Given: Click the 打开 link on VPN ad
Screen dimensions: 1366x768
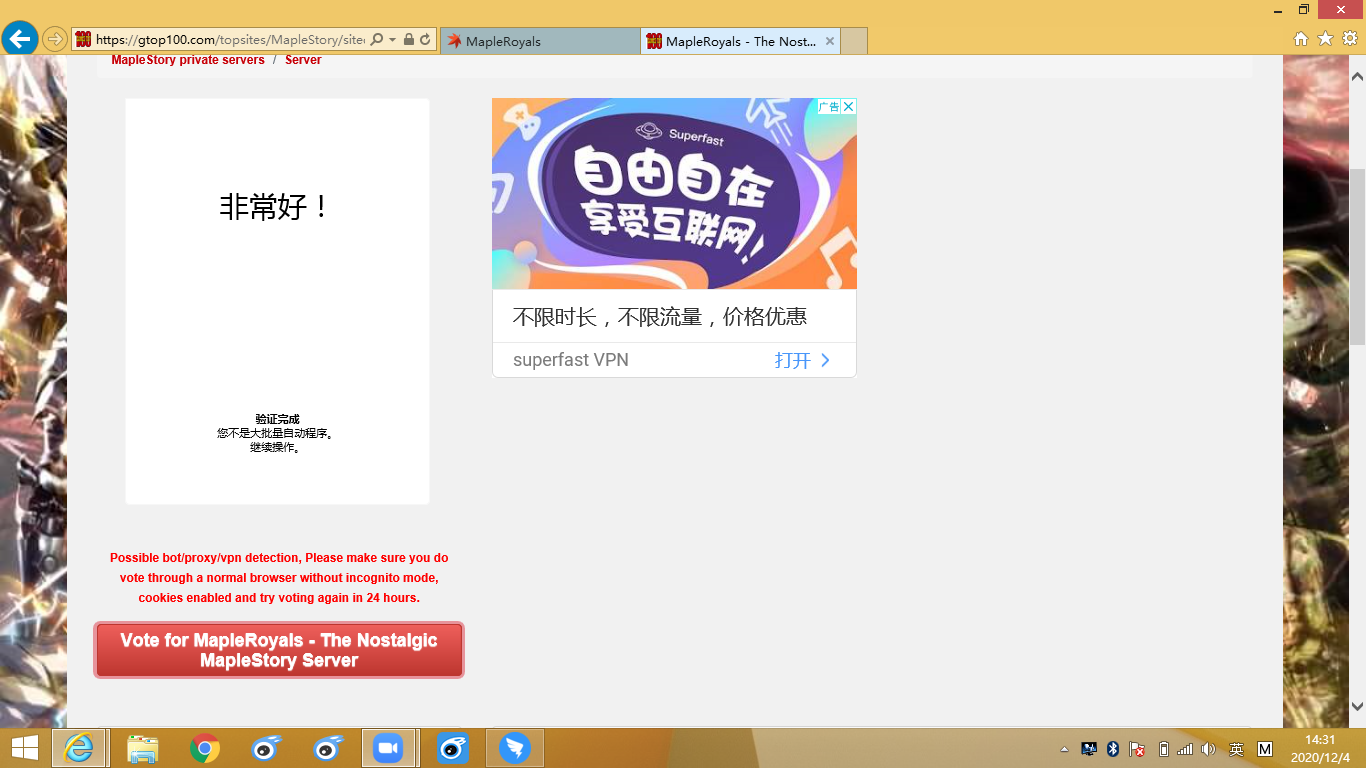Looking at the screenshot, I should click(803, 360).
